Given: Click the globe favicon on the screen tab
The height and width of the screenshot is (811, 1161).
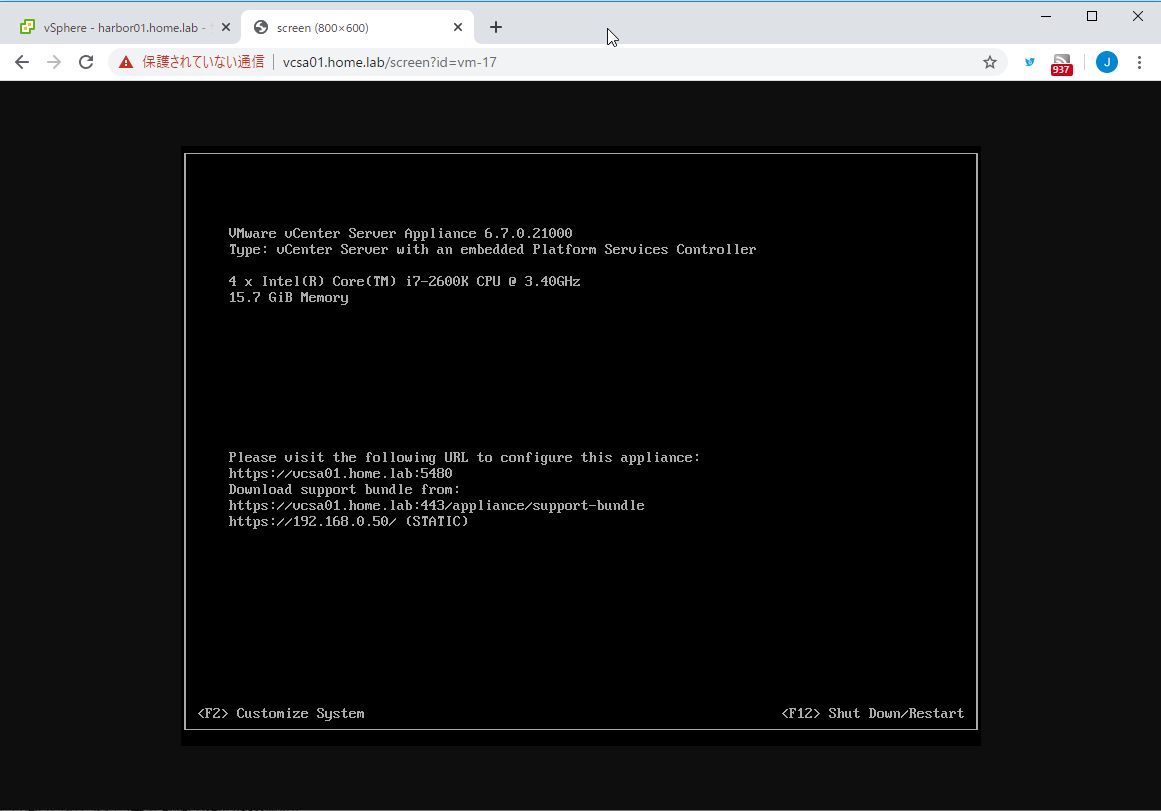Looking at the screenshot, I should tap(261, 27).
